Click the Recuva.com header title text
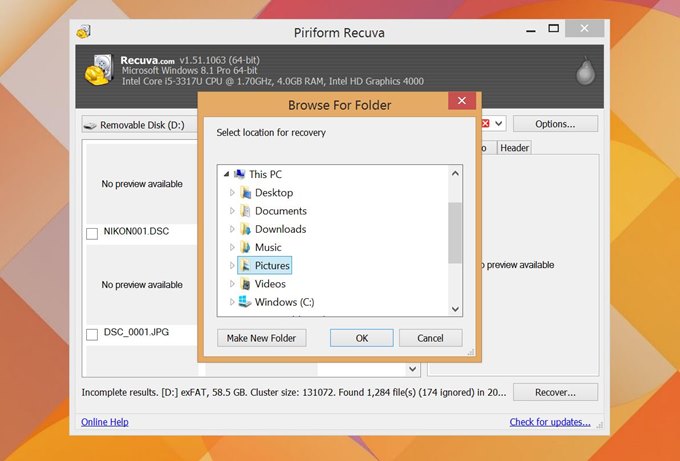 coord(147,60)
